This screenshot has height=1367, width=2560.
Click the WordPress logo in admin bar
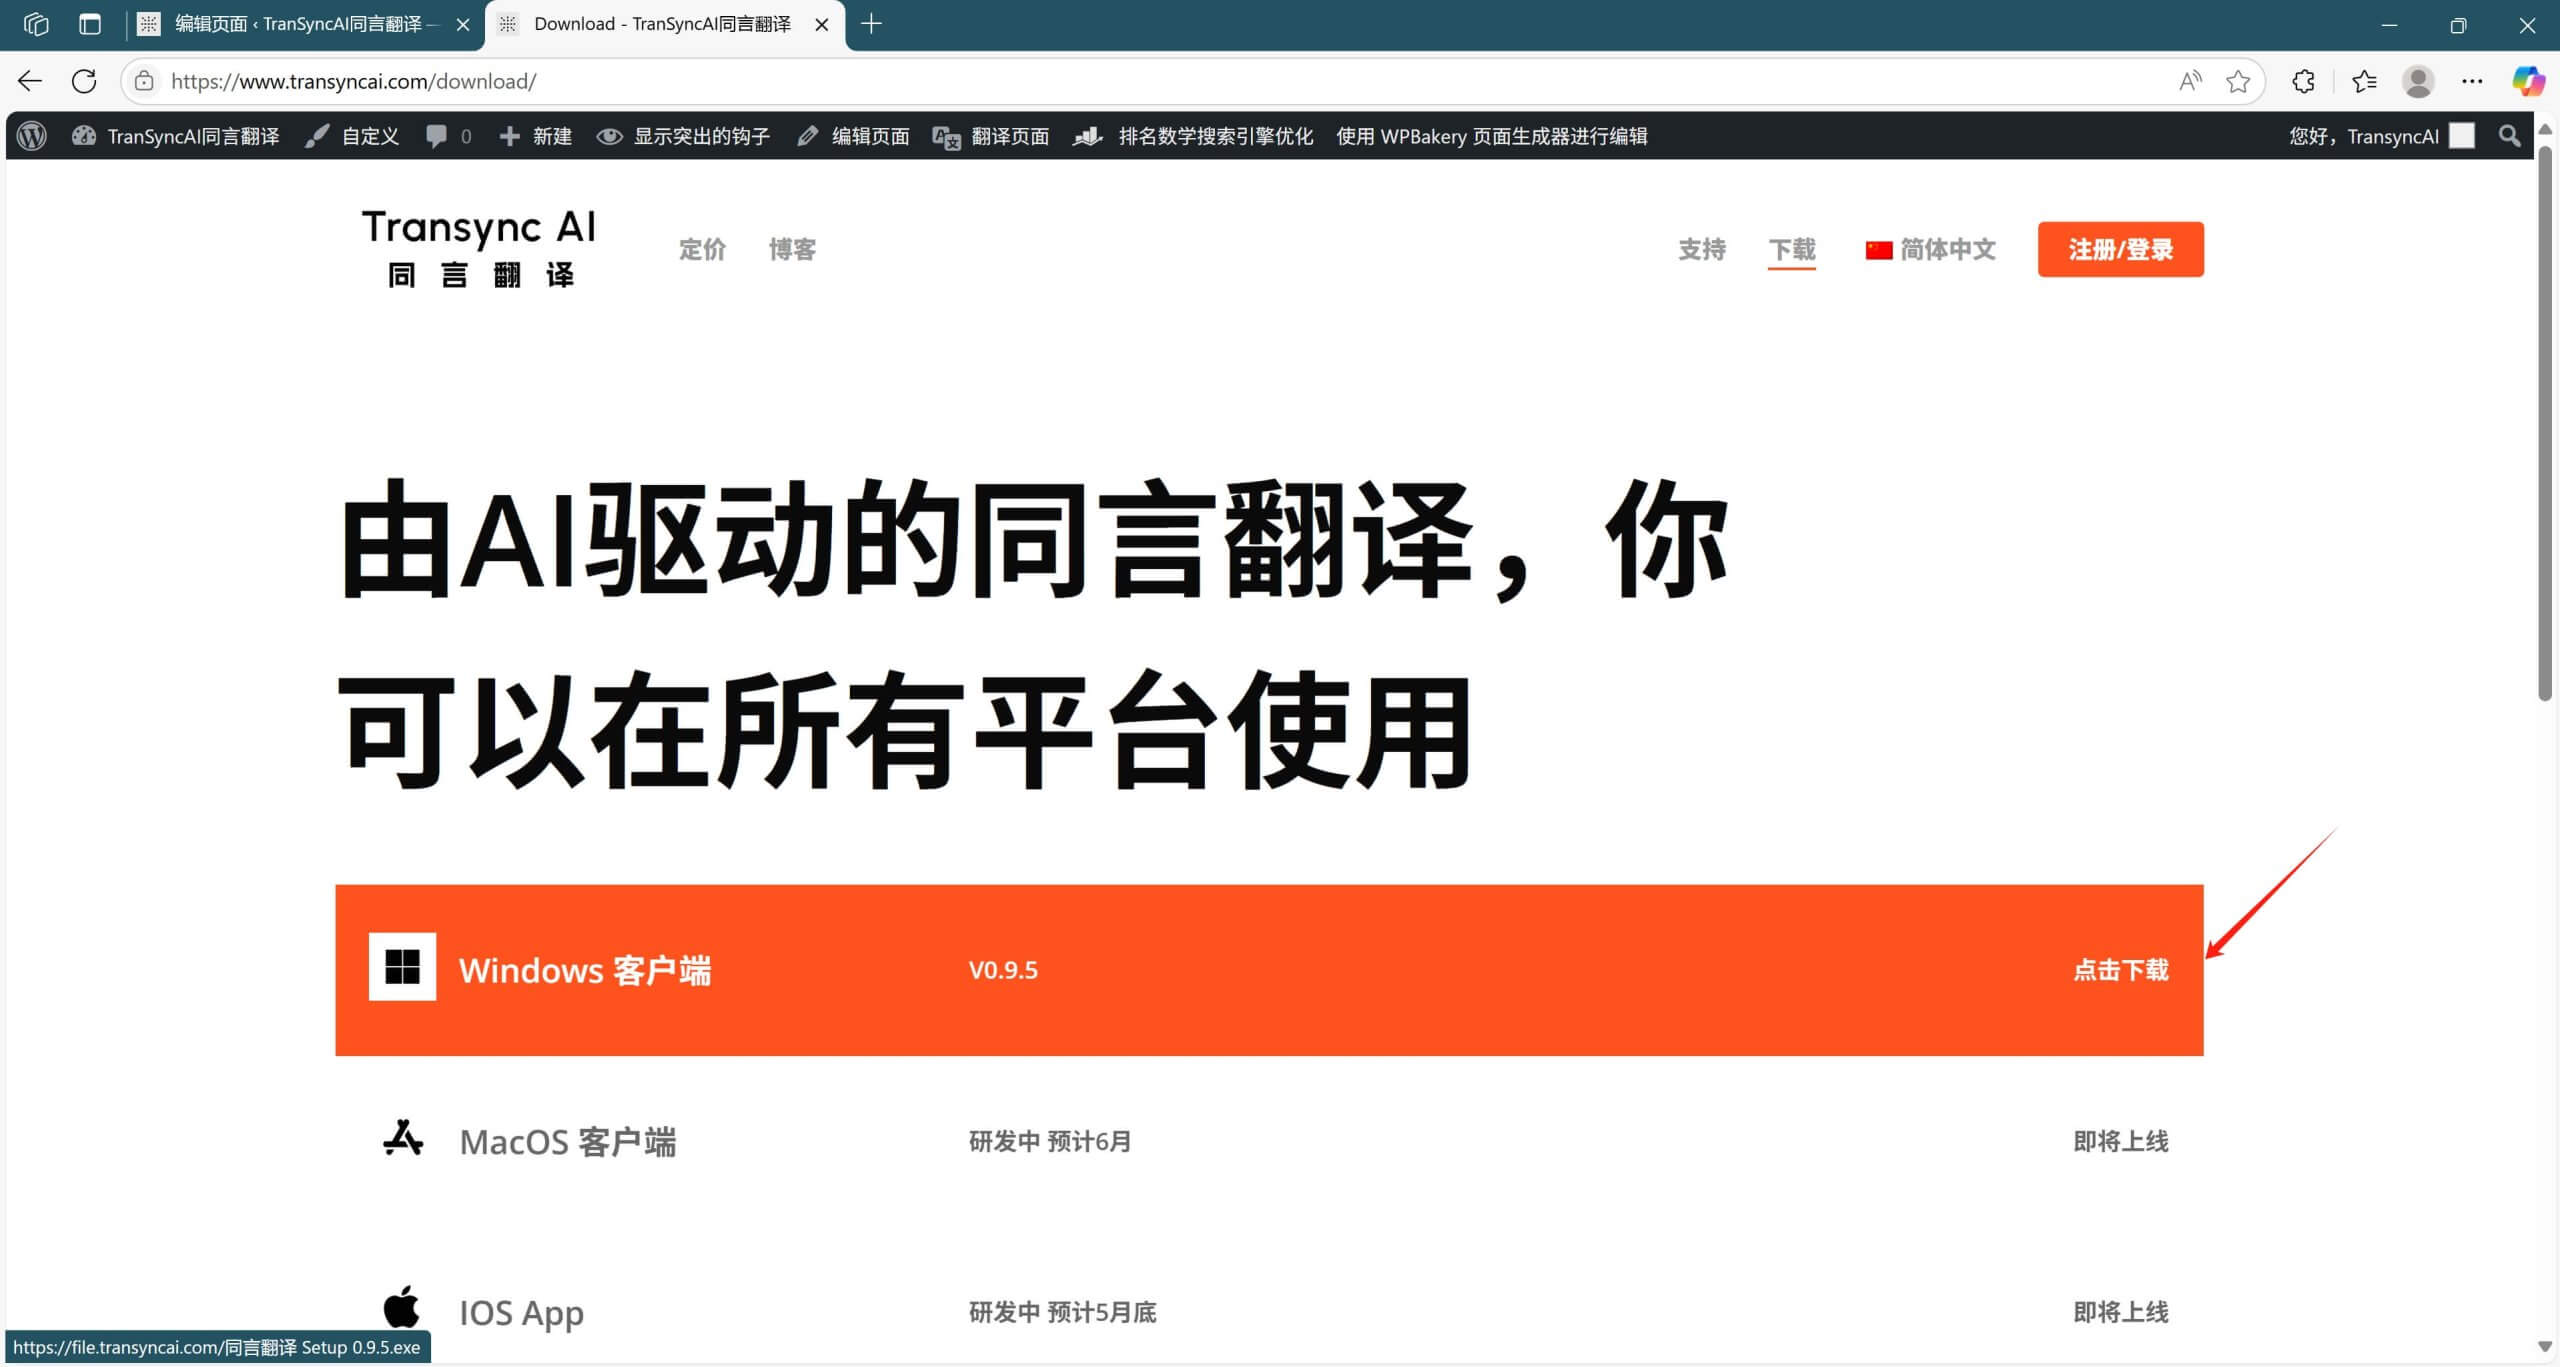click(32, 136)
